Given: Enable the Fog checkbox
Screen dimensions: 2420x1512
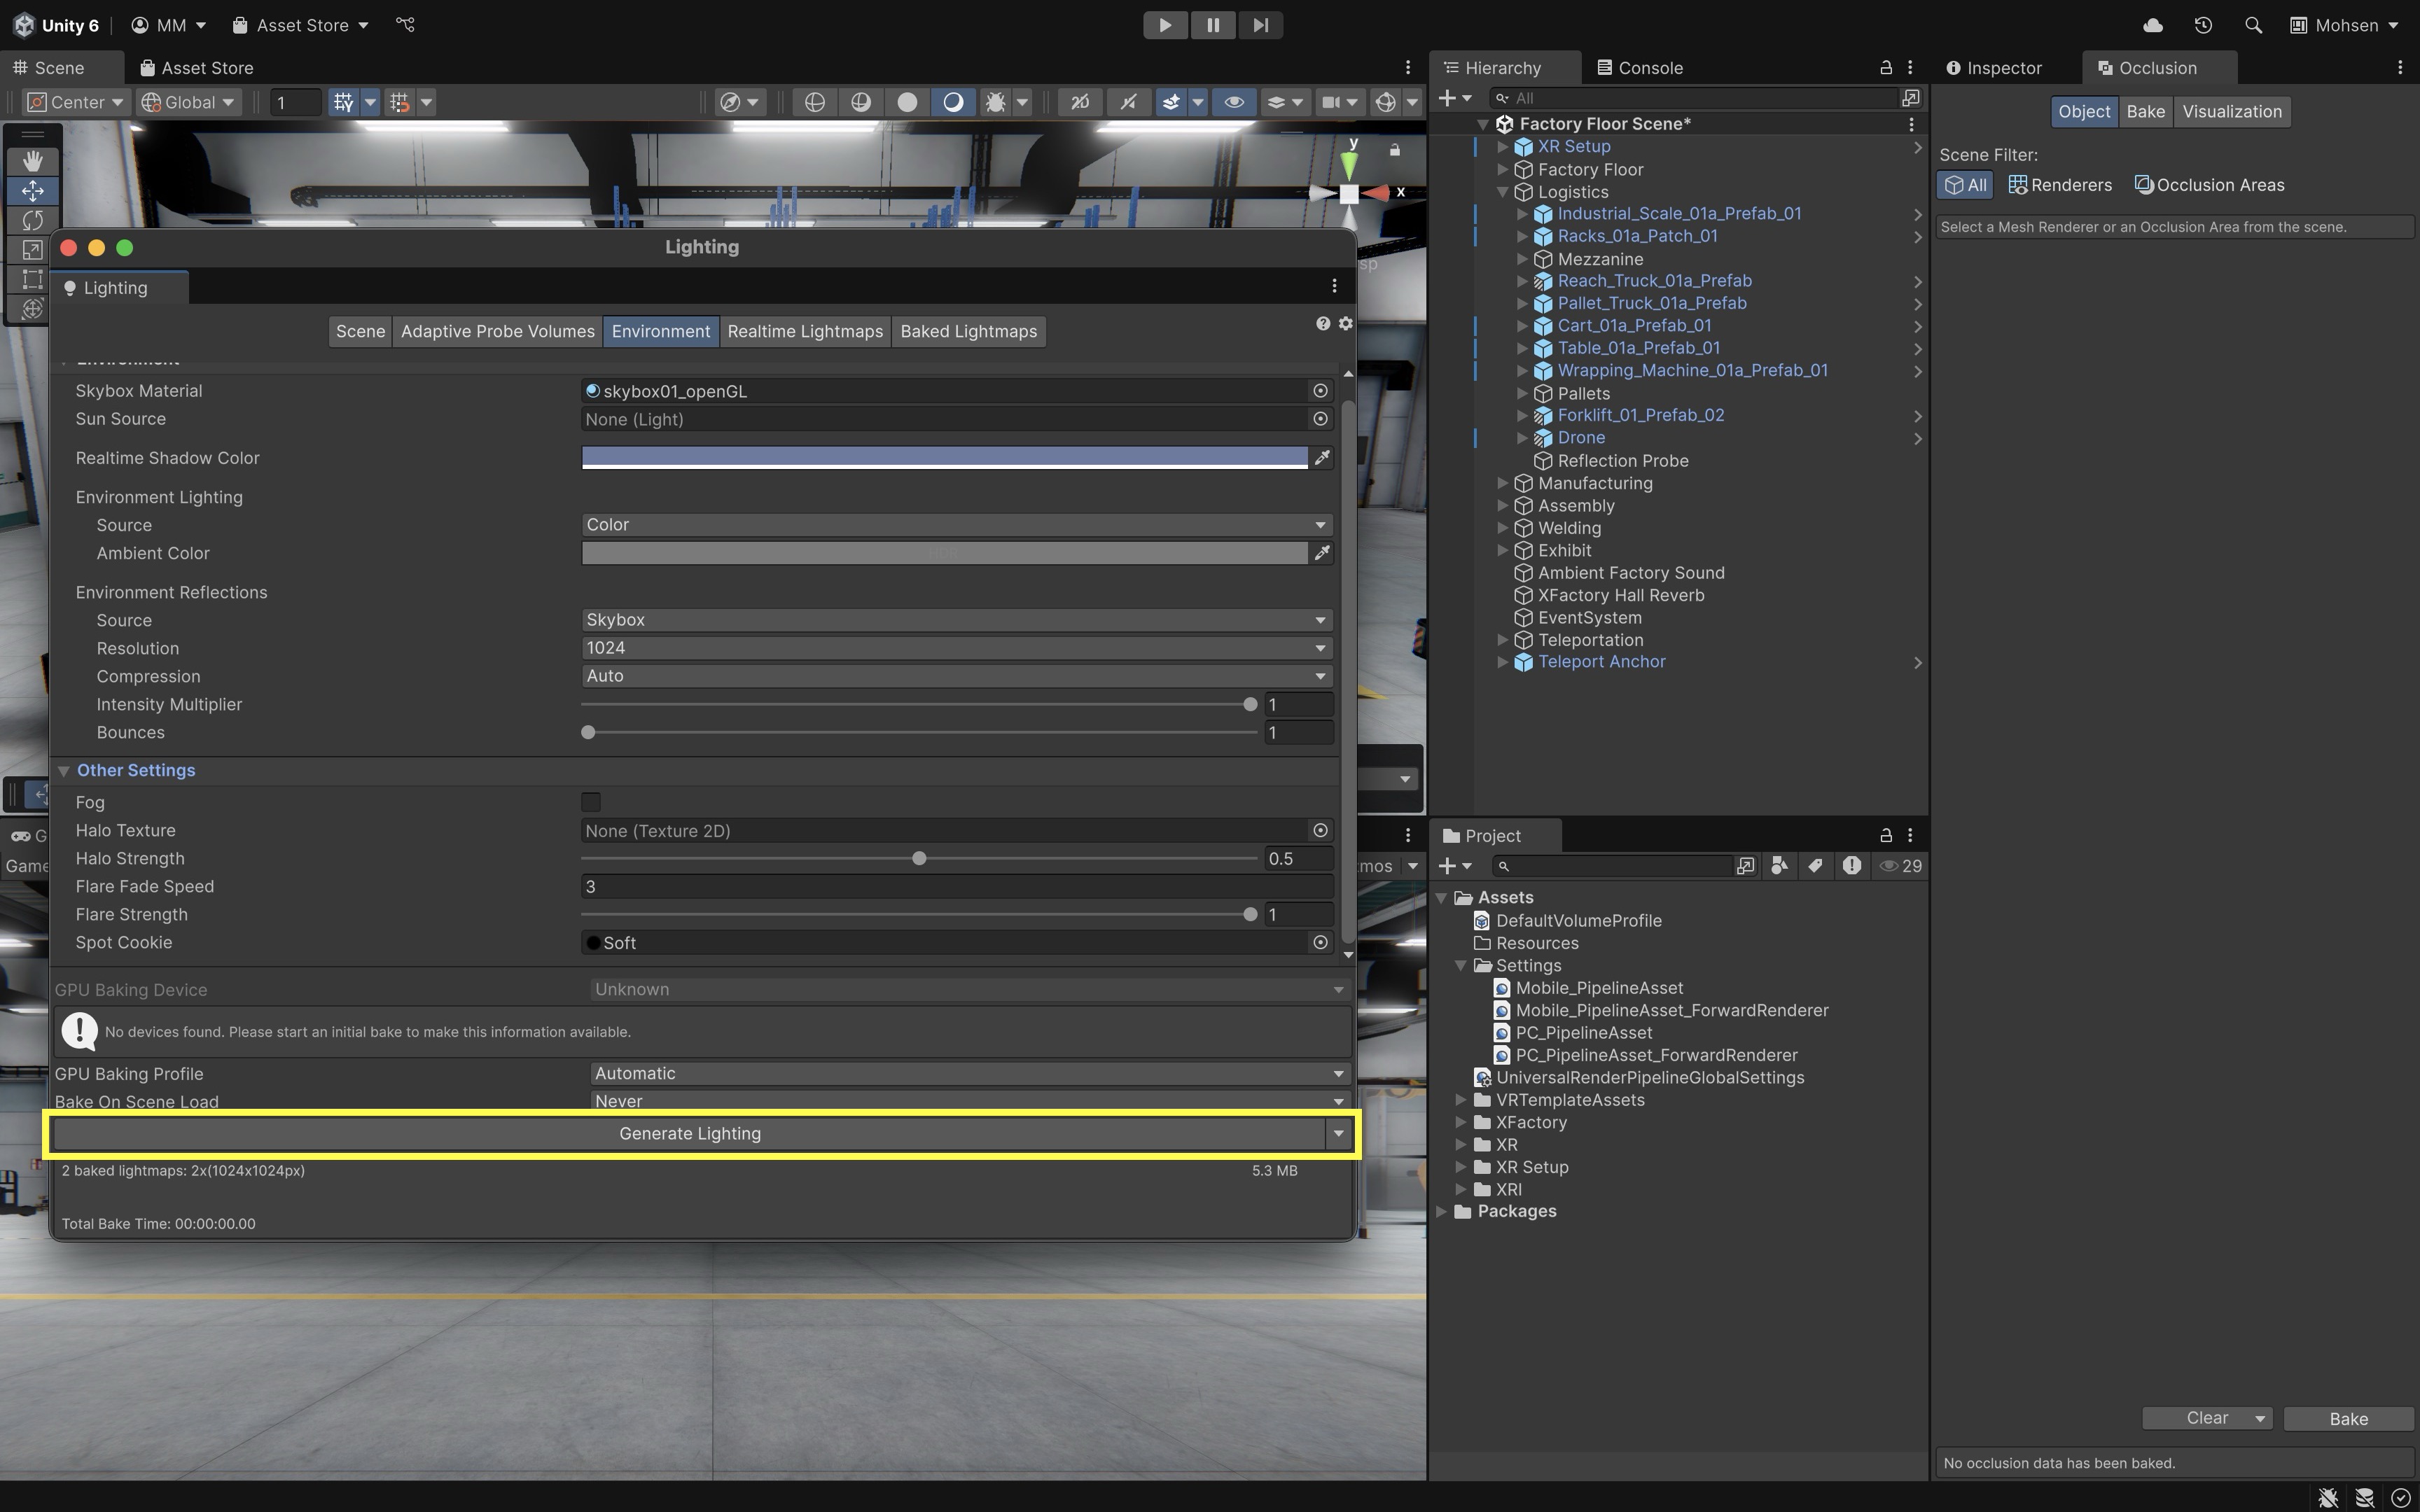Looking at the screenshot, I should (x=591, y=802).
